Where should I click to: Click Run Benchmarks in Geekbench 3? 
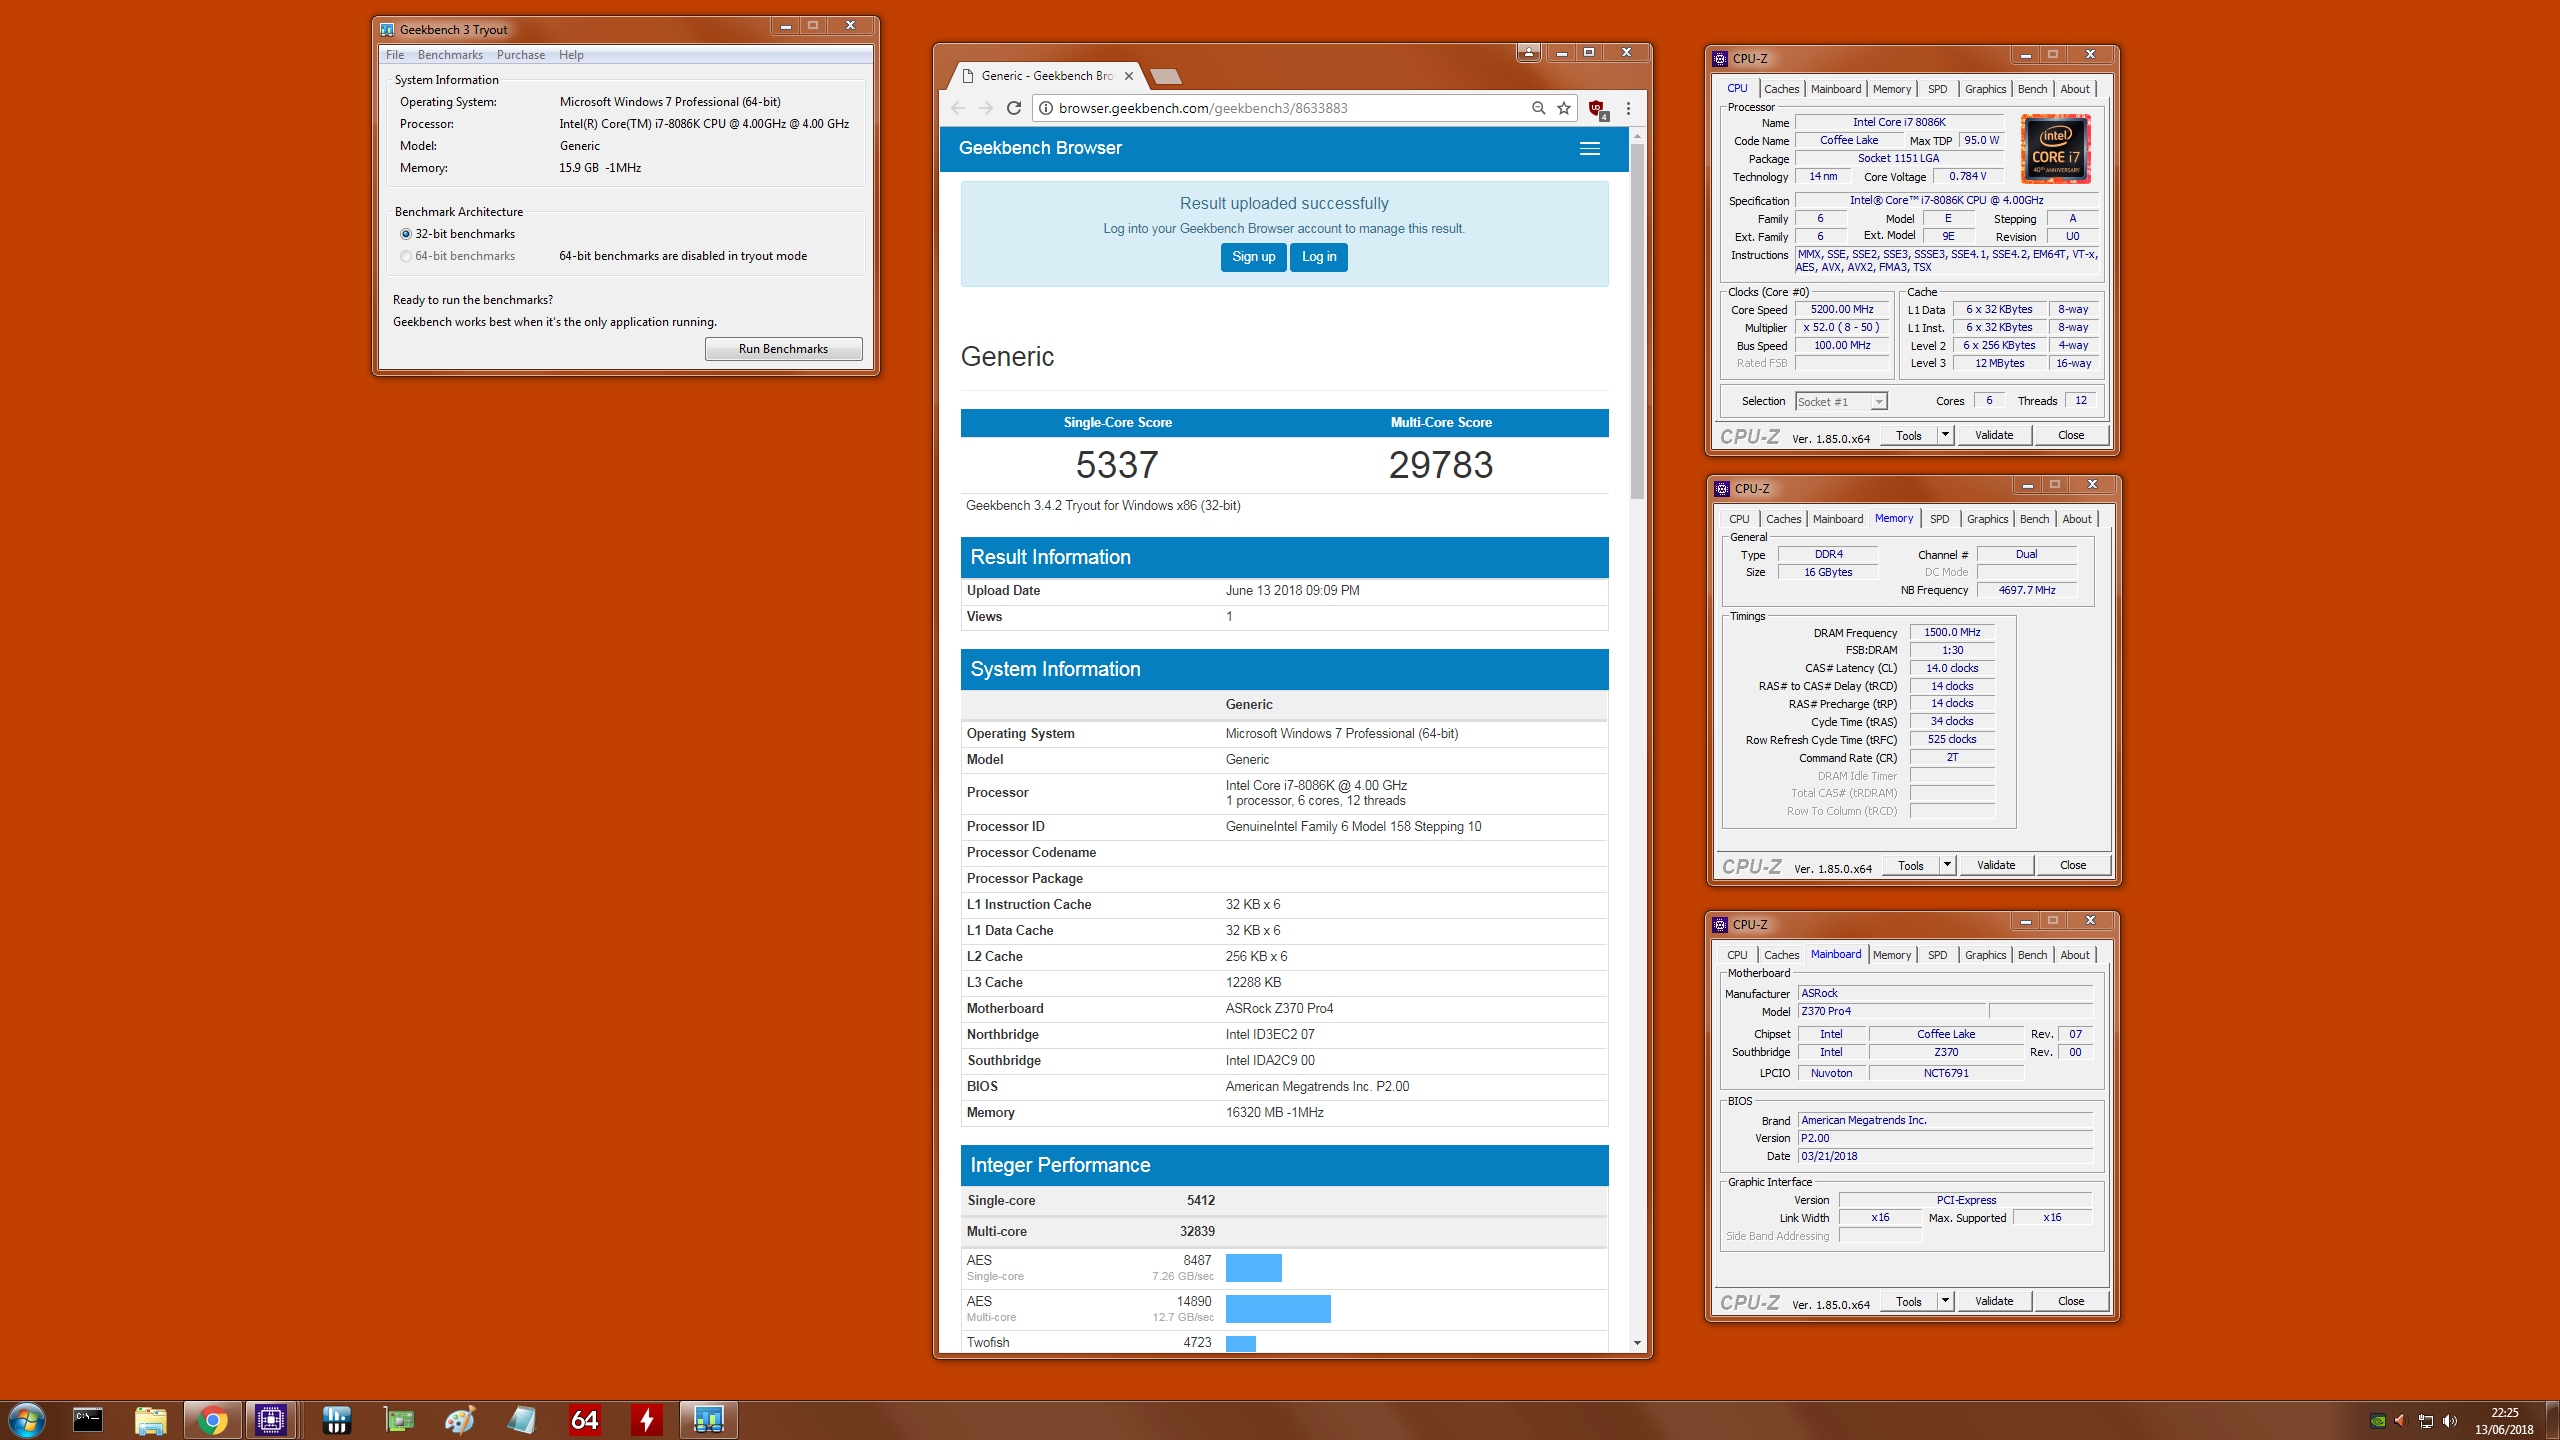tap(783, 349)
